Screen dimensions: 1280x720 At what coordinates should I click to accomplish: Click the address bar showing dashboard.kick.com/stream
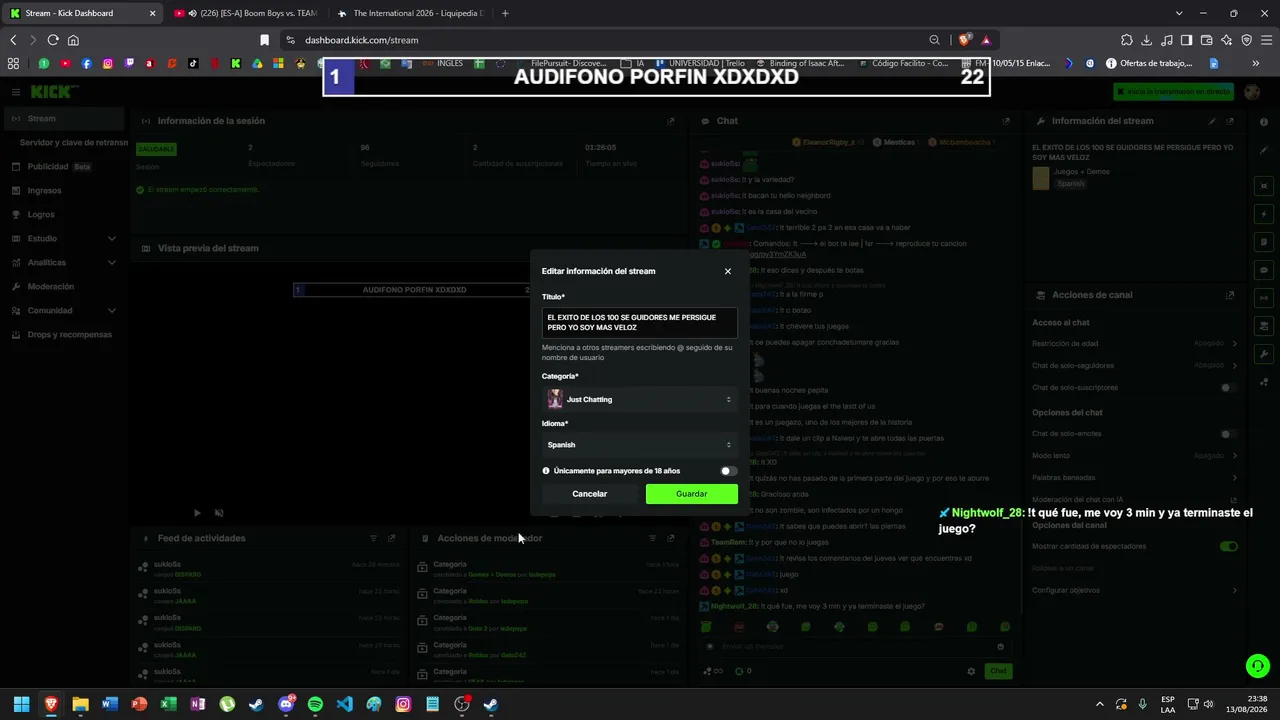point(610,40)
